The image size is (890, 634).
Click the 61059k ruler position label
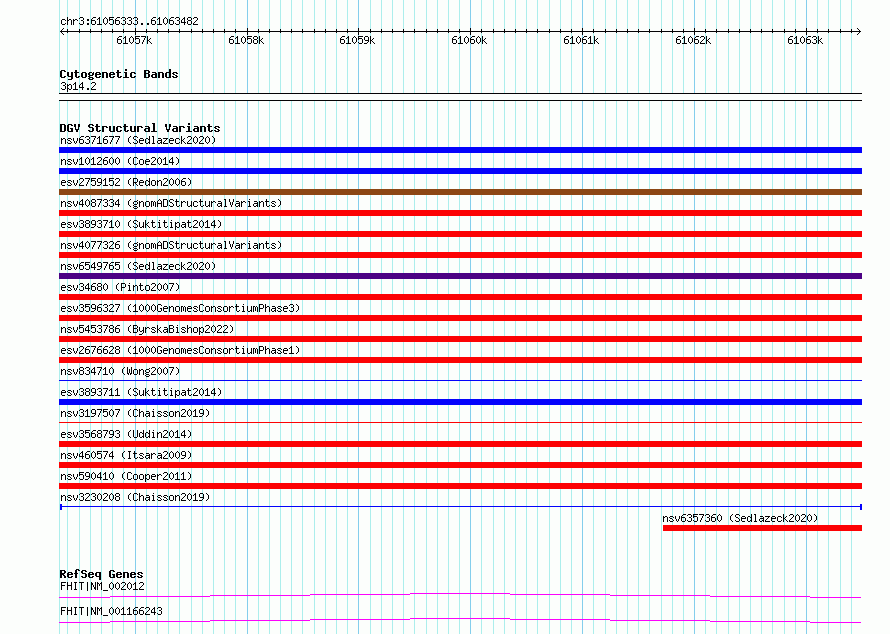tap(357, 40)
